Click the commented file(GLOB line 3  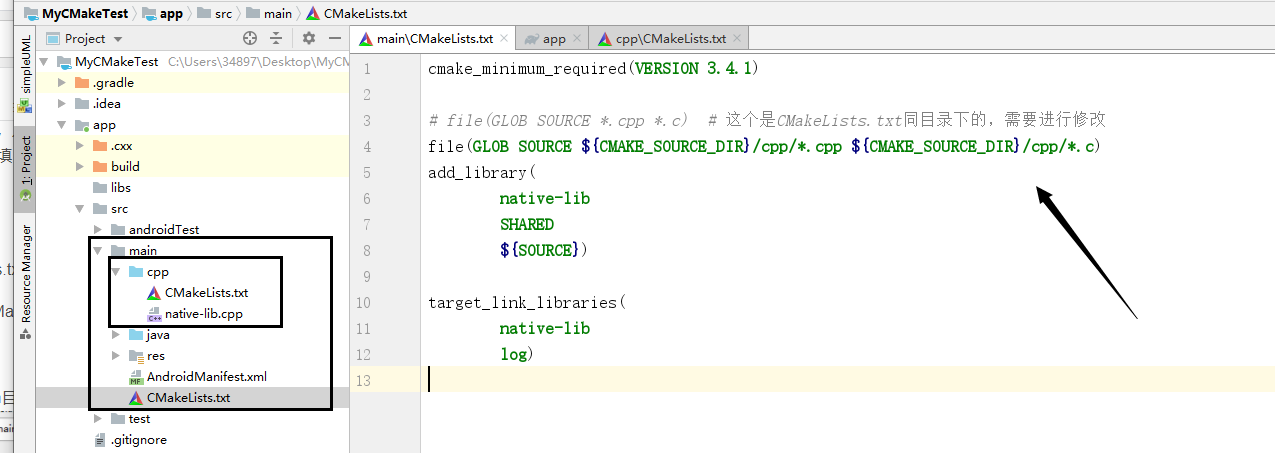tap(558, 121)
